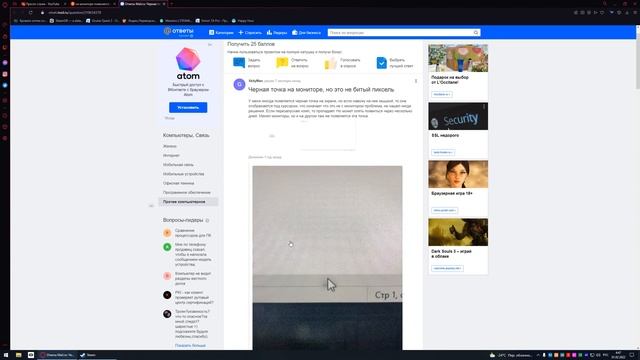
Task: Click the button under the Dark Souls 3 ad
Action: pyautogui.click(x=447, y=268)
